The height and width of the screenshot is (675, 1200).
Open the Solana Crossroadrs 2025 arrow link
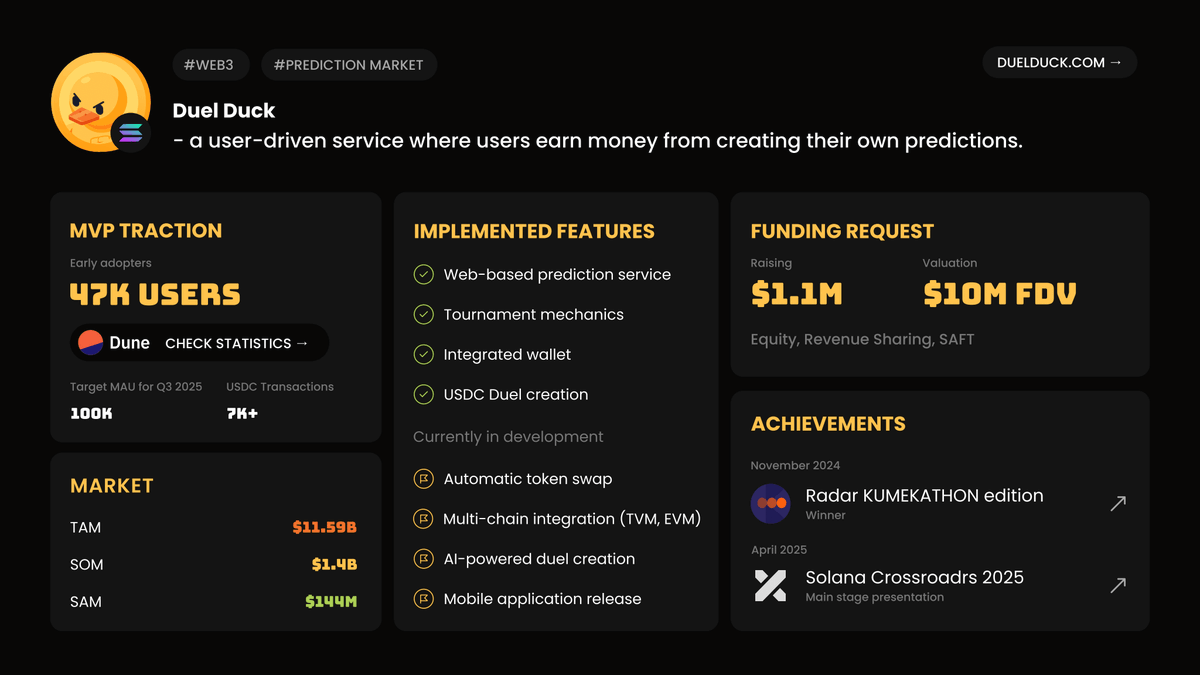pyautogui.click(x=1118, y=585)
